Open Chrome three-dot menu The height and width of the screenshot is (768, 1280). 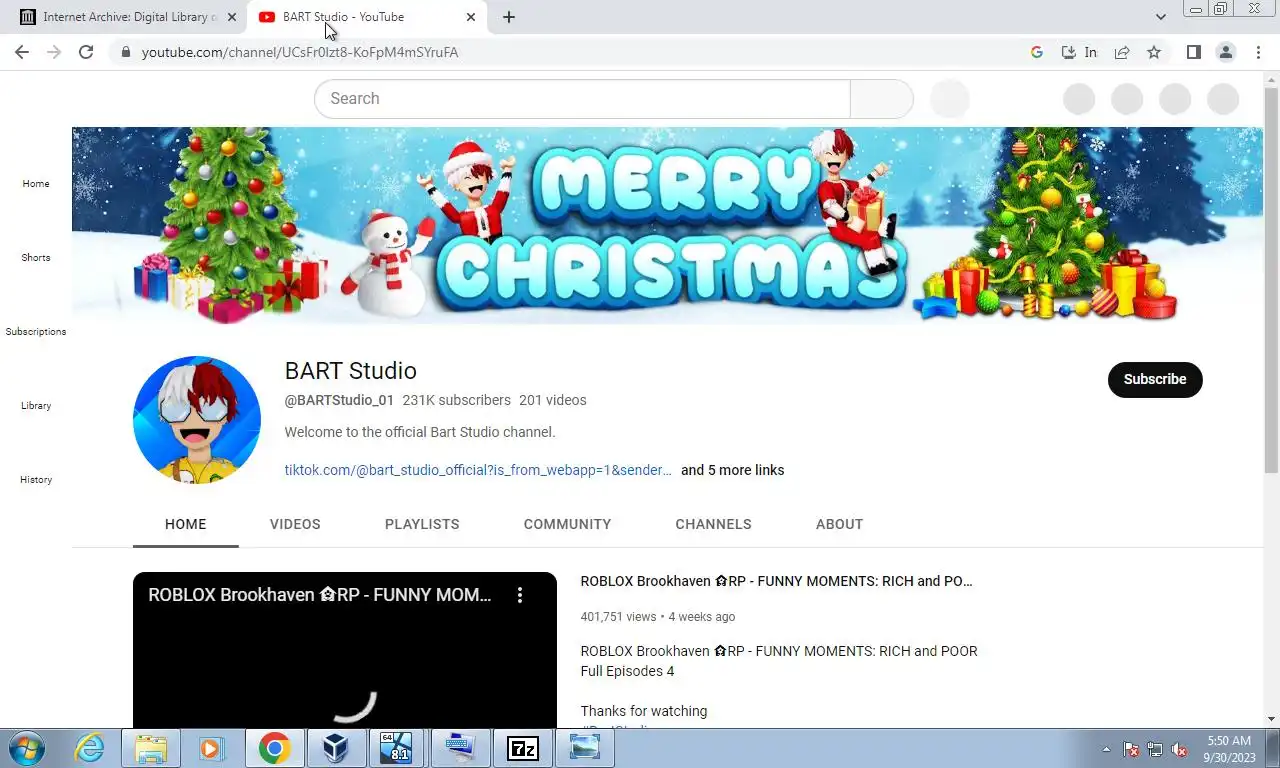1258,52
